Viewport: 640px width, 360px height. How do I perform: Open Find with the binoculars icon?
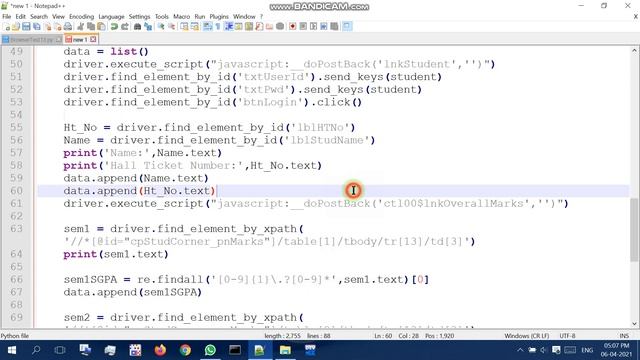[138, 27]
